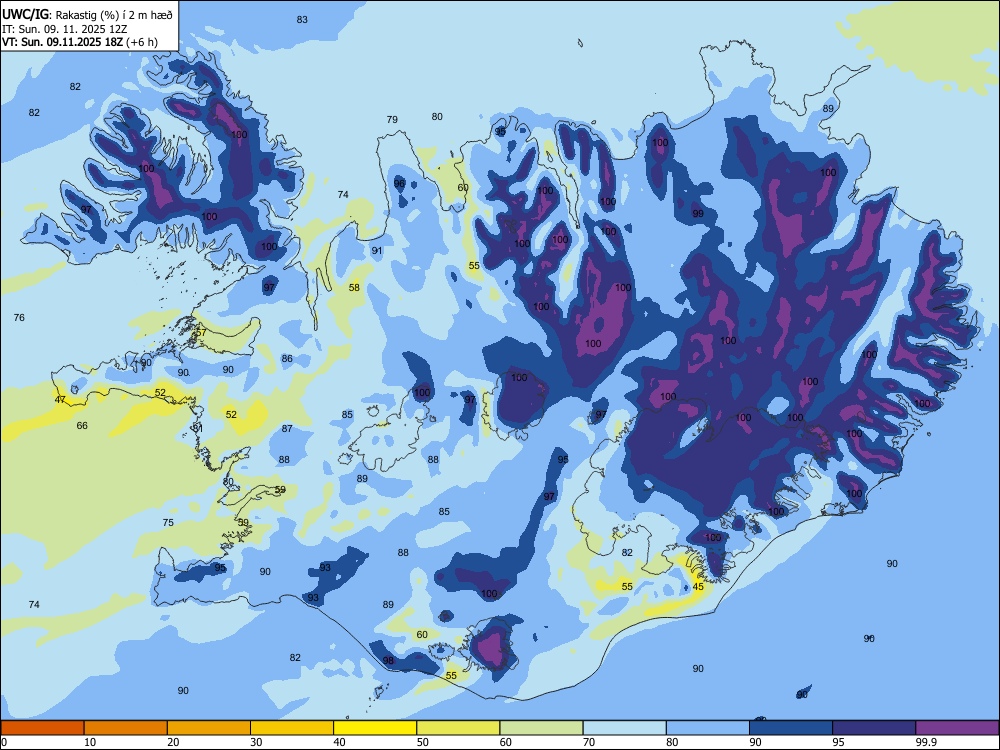Click the '75' humidity value on the map
The width and height of the screenshot is (1000, 750).
point(168,522)
